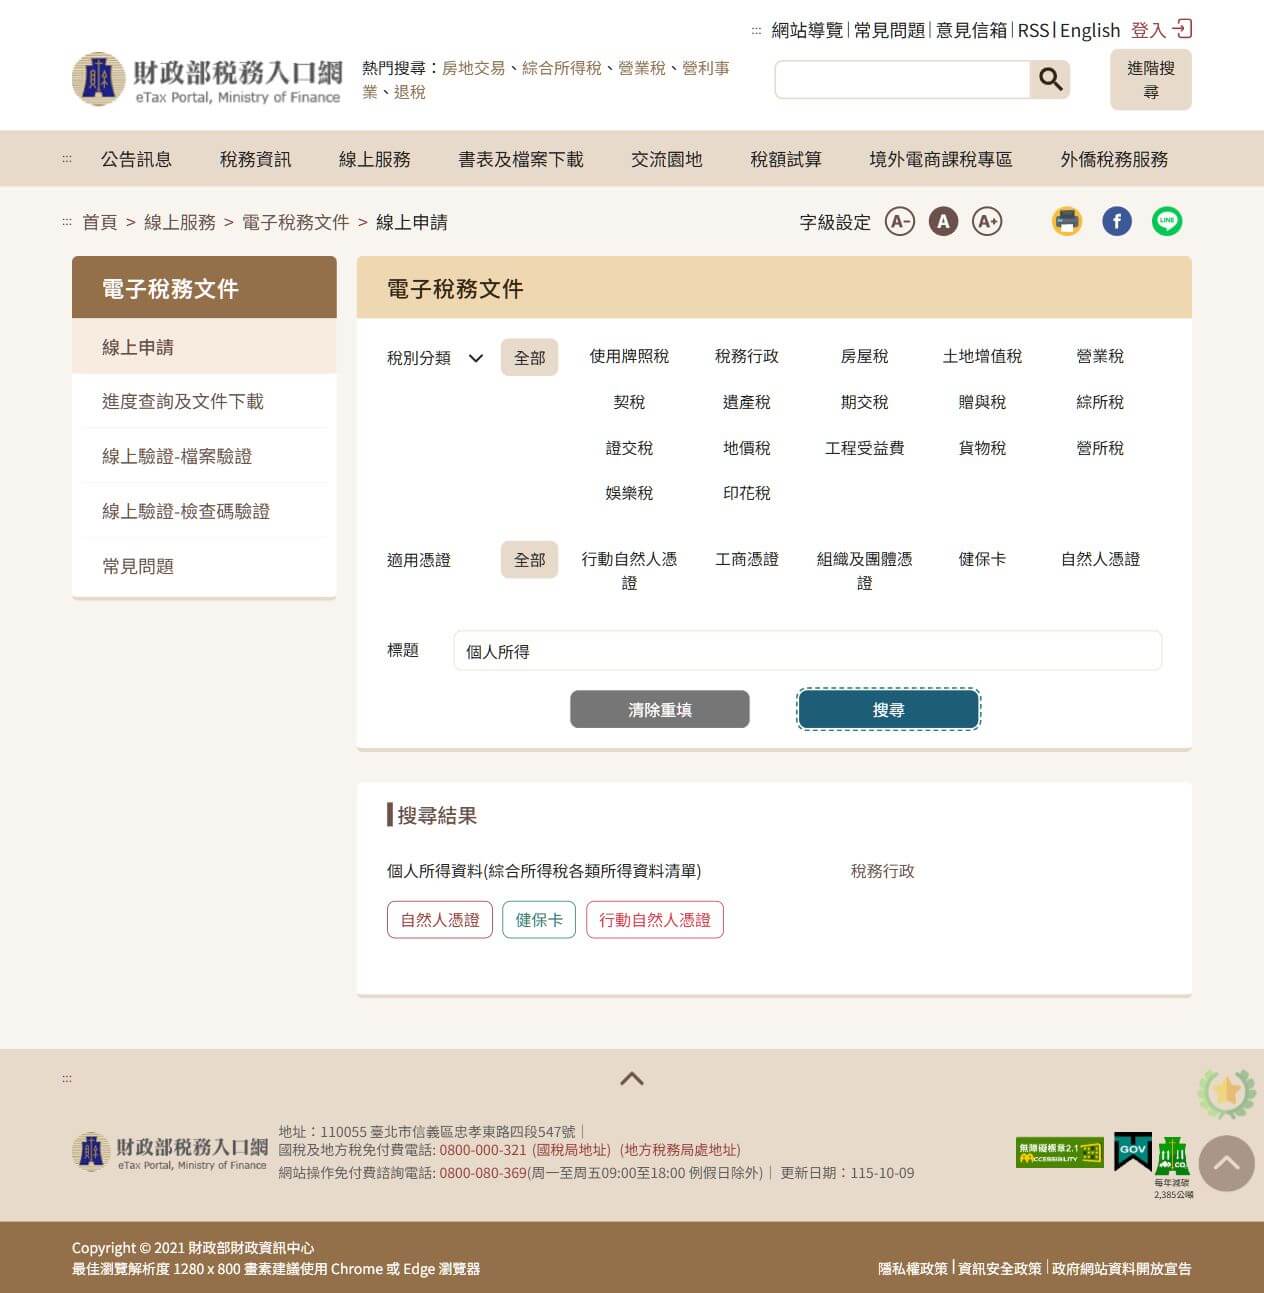Screen dimensions: 1264x1293
Task: Click the 清除重填 button
Action: coord(660,709)
